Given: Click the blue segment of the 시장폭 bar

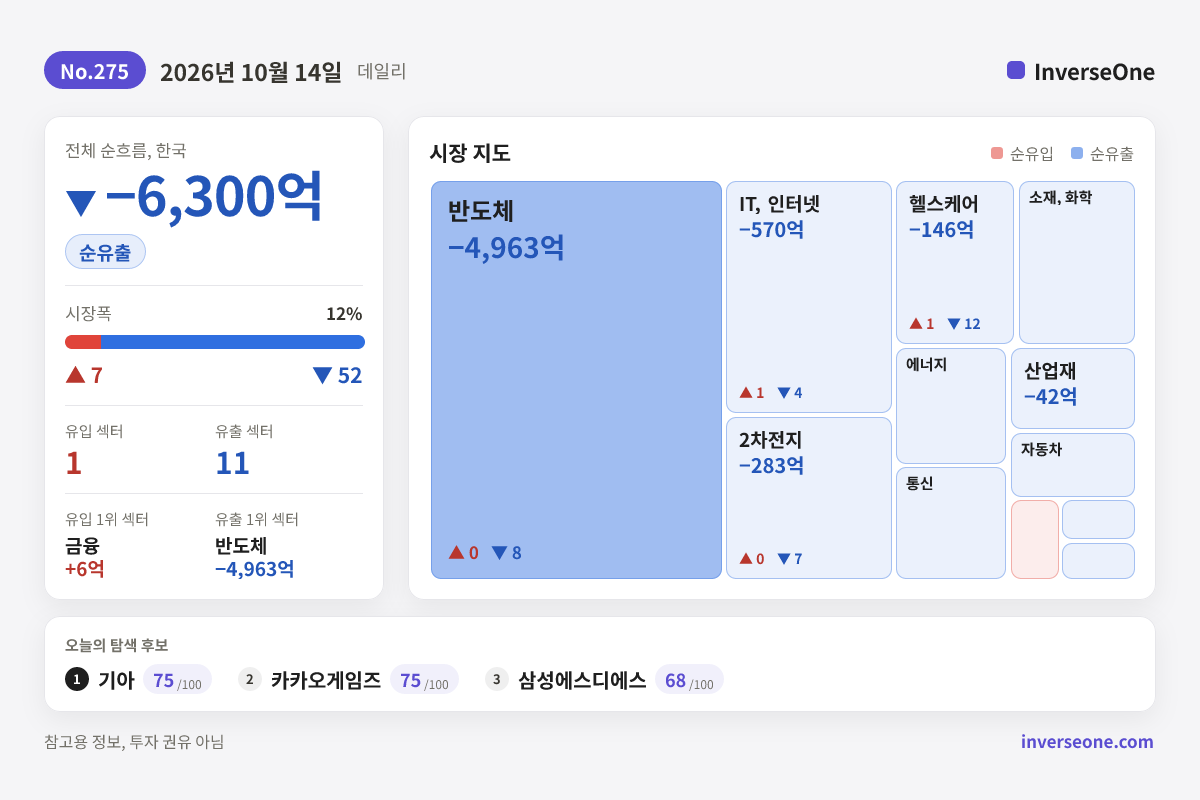Looking at the screenshot, I should [x=233, y=342].
